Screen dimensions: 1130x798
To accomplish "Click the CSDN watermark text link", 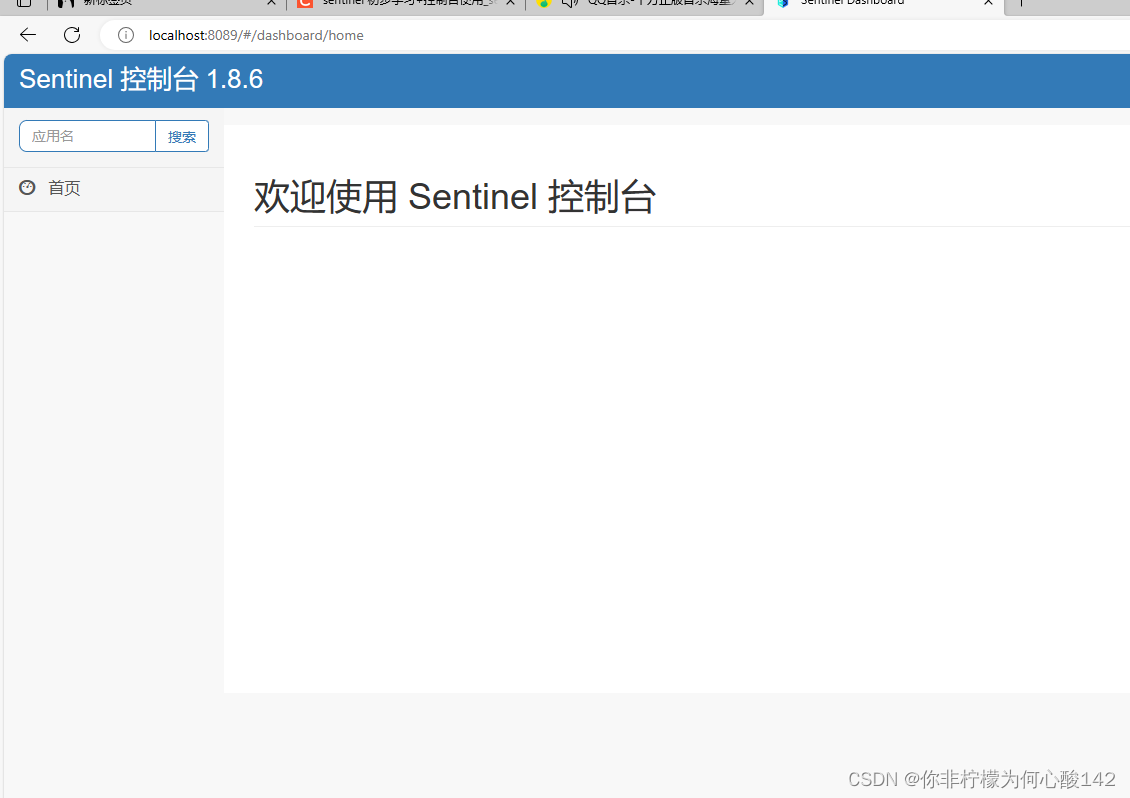I will (x=981, y=779).
